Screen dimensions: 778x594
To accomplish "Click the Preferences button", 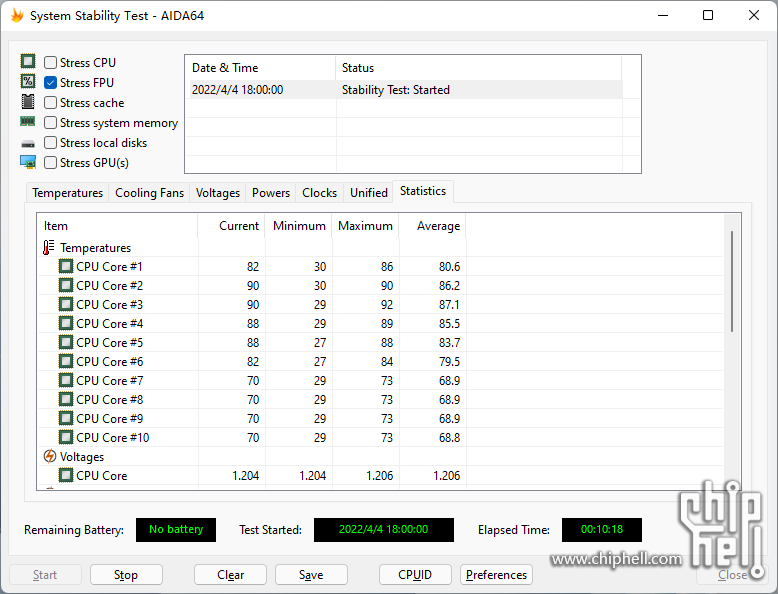I will point(496,575).
